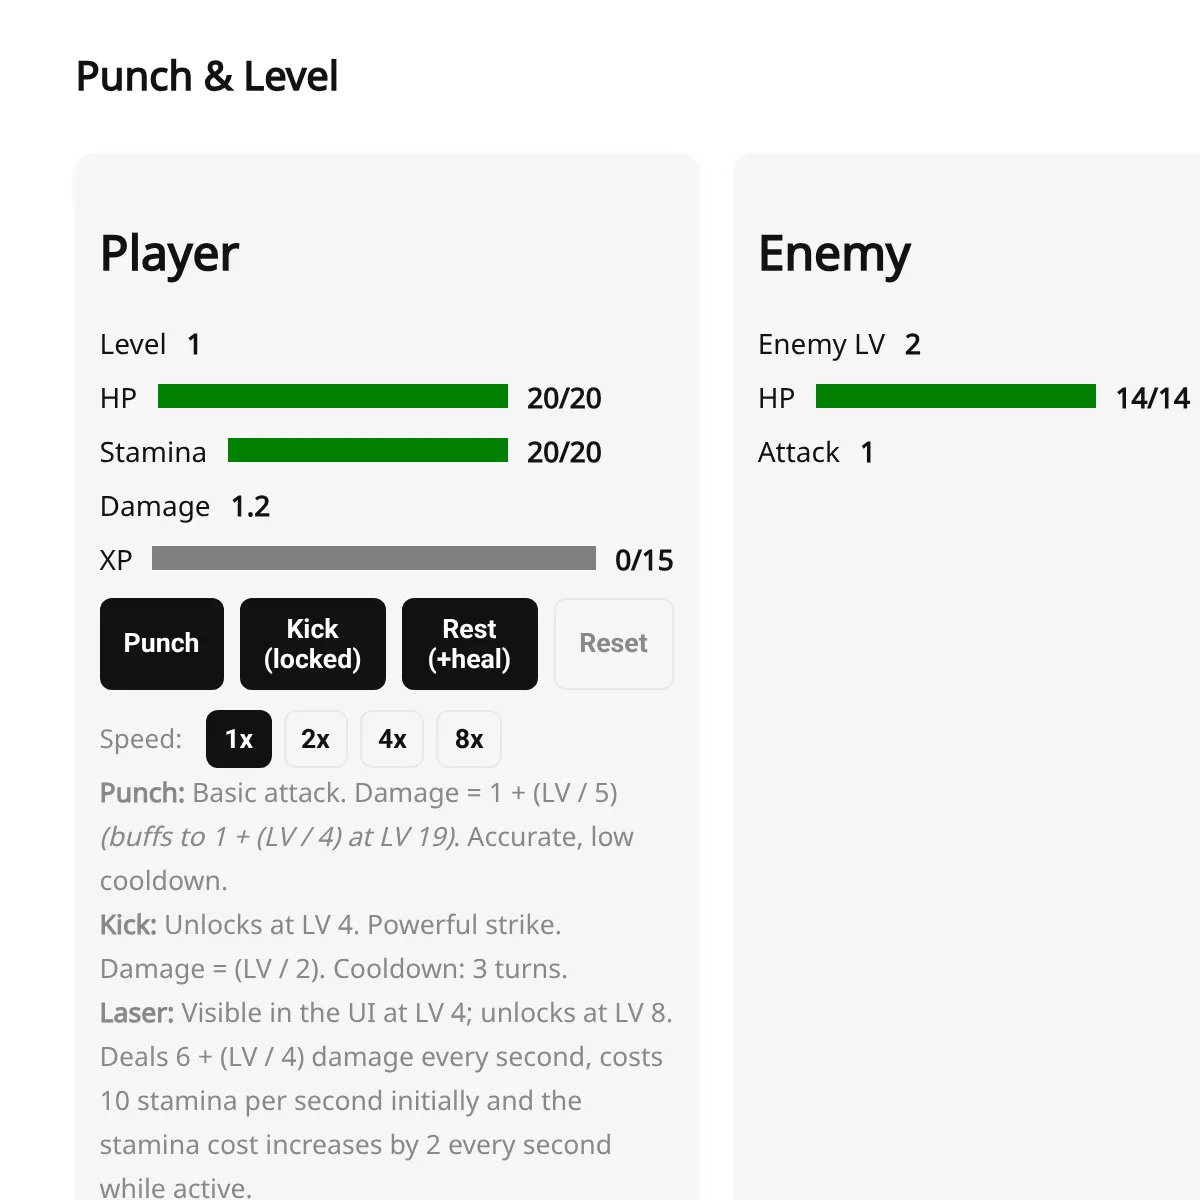Viewport: 1200px width, 1200px height.
Task: Click the Player panel heading
Action: [x=169, y=253]
